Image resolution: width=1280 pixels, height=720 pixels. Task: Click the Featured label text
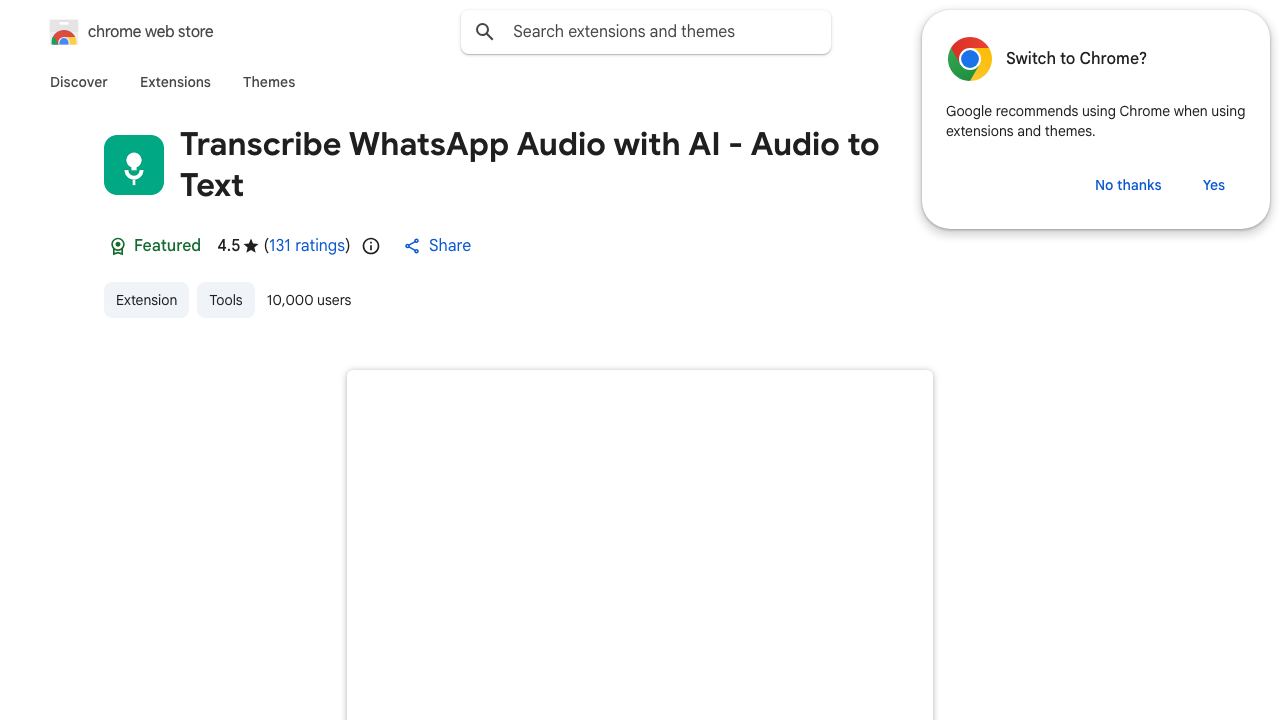pos(167,246)
